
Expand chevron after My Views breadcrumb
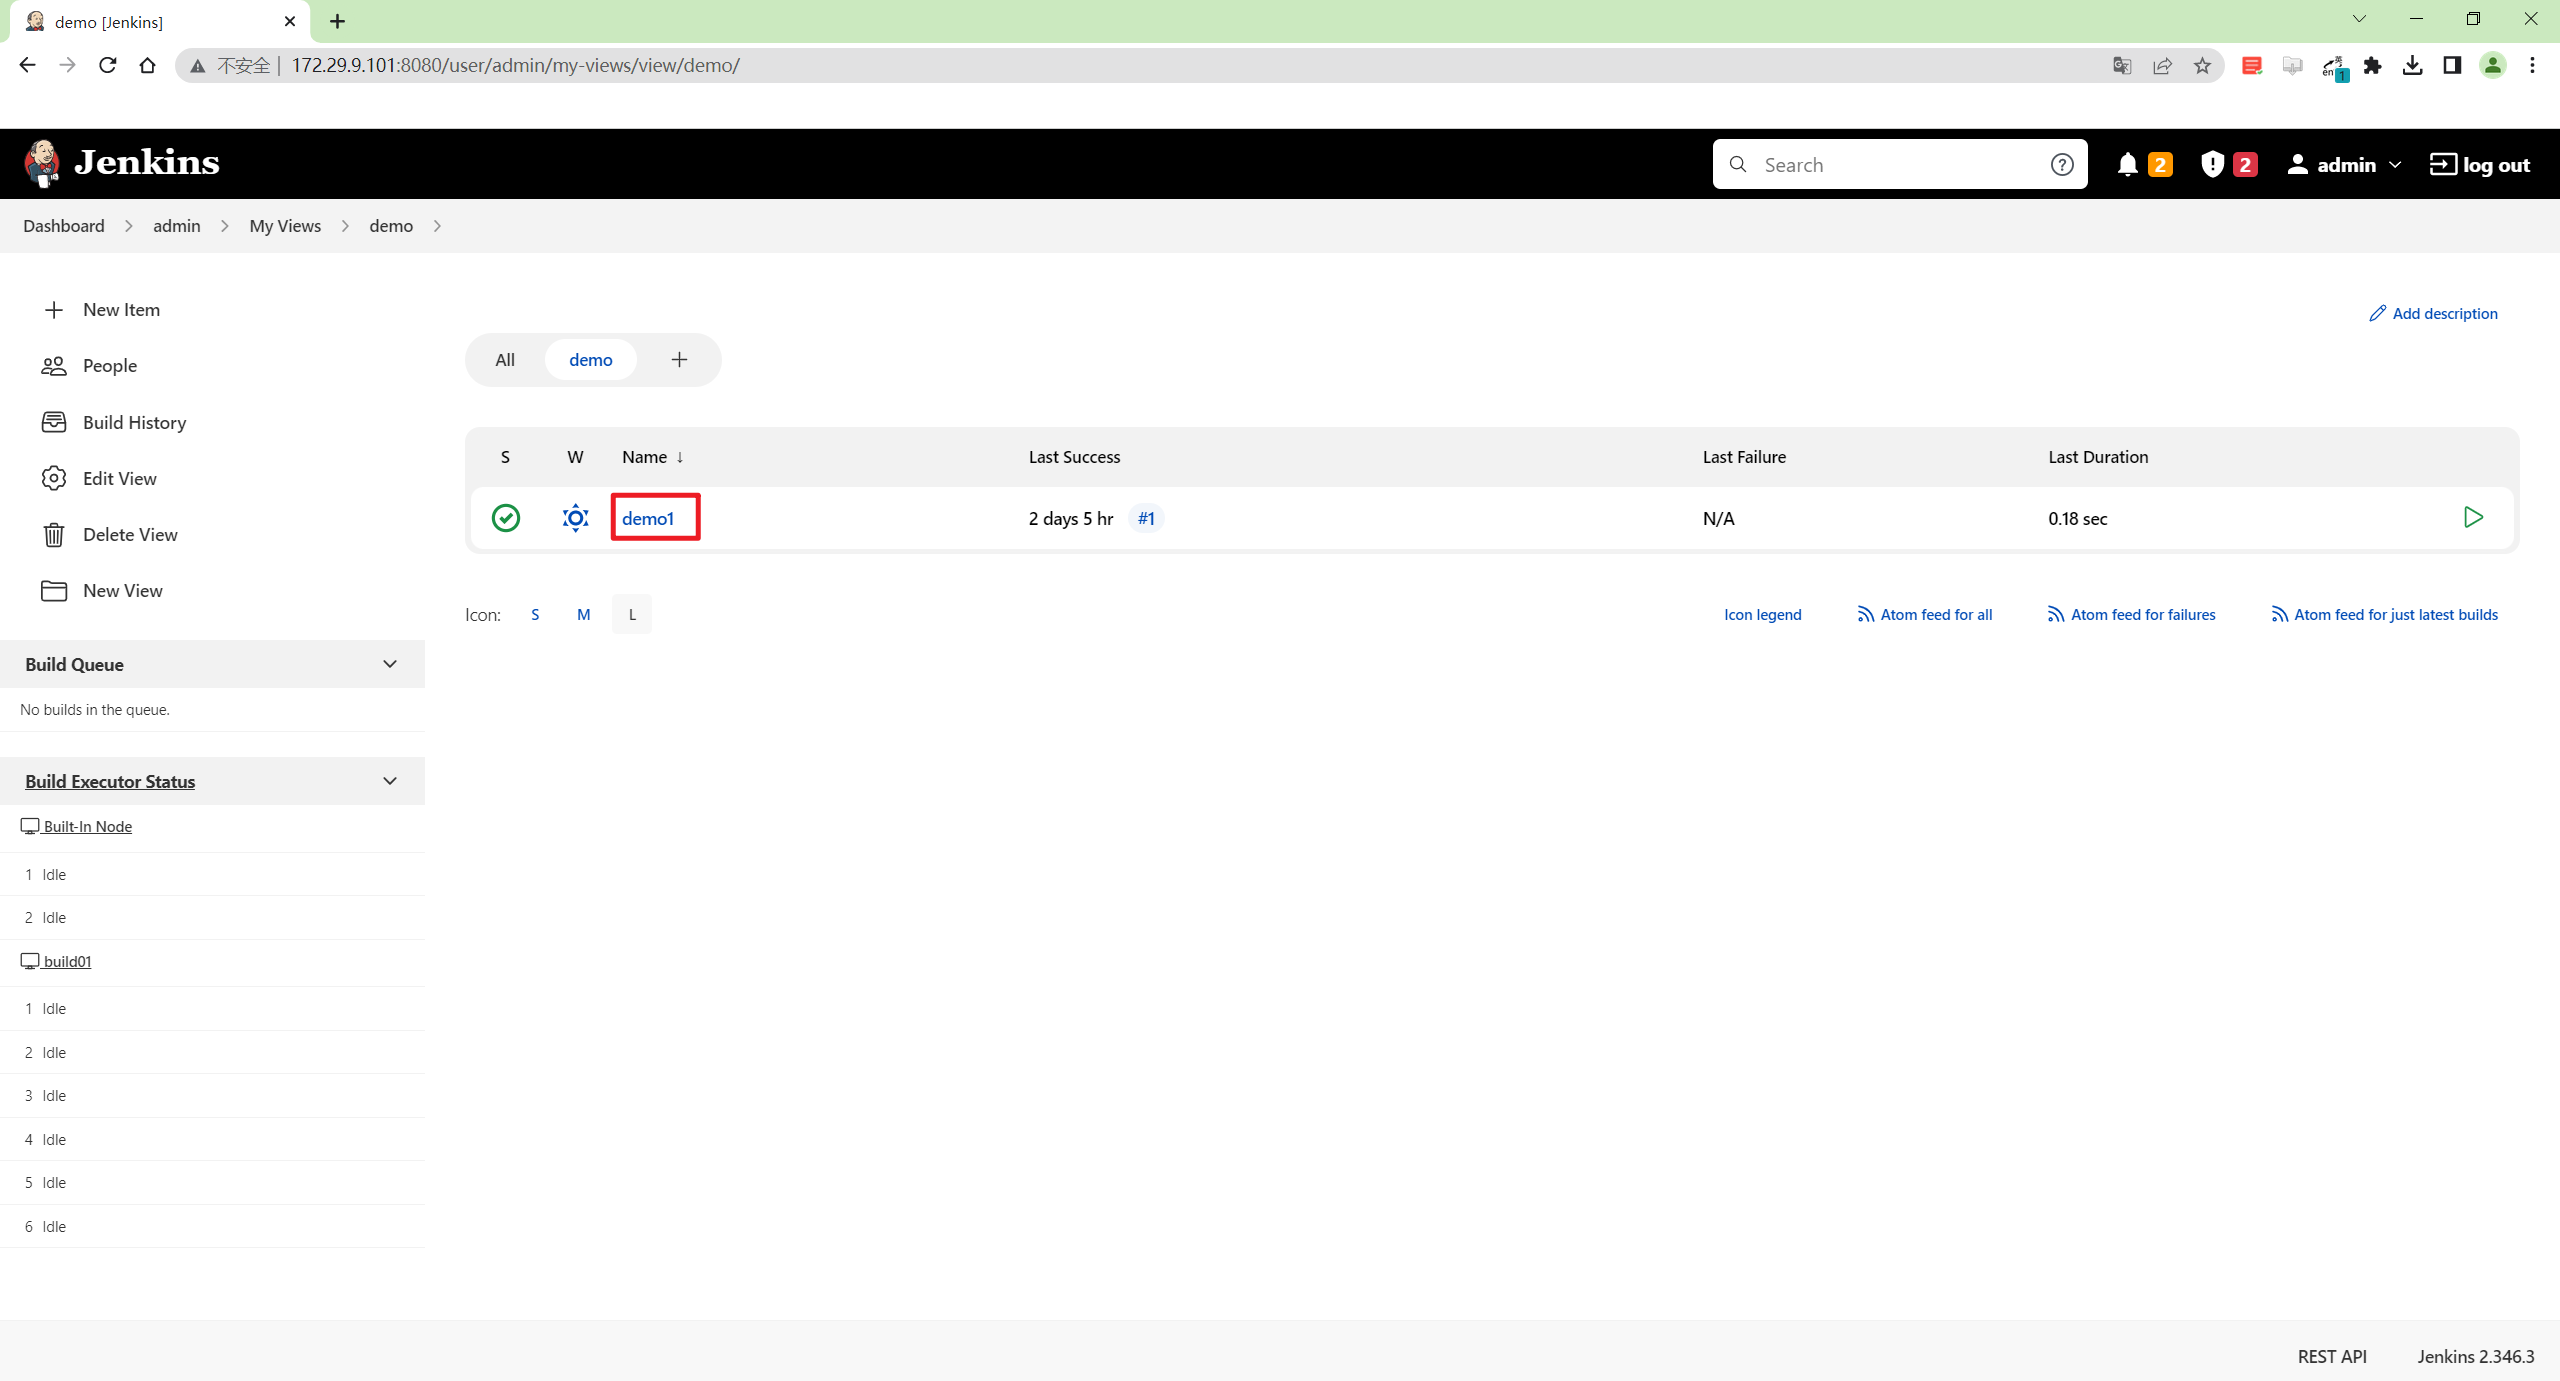coord(345,226)
